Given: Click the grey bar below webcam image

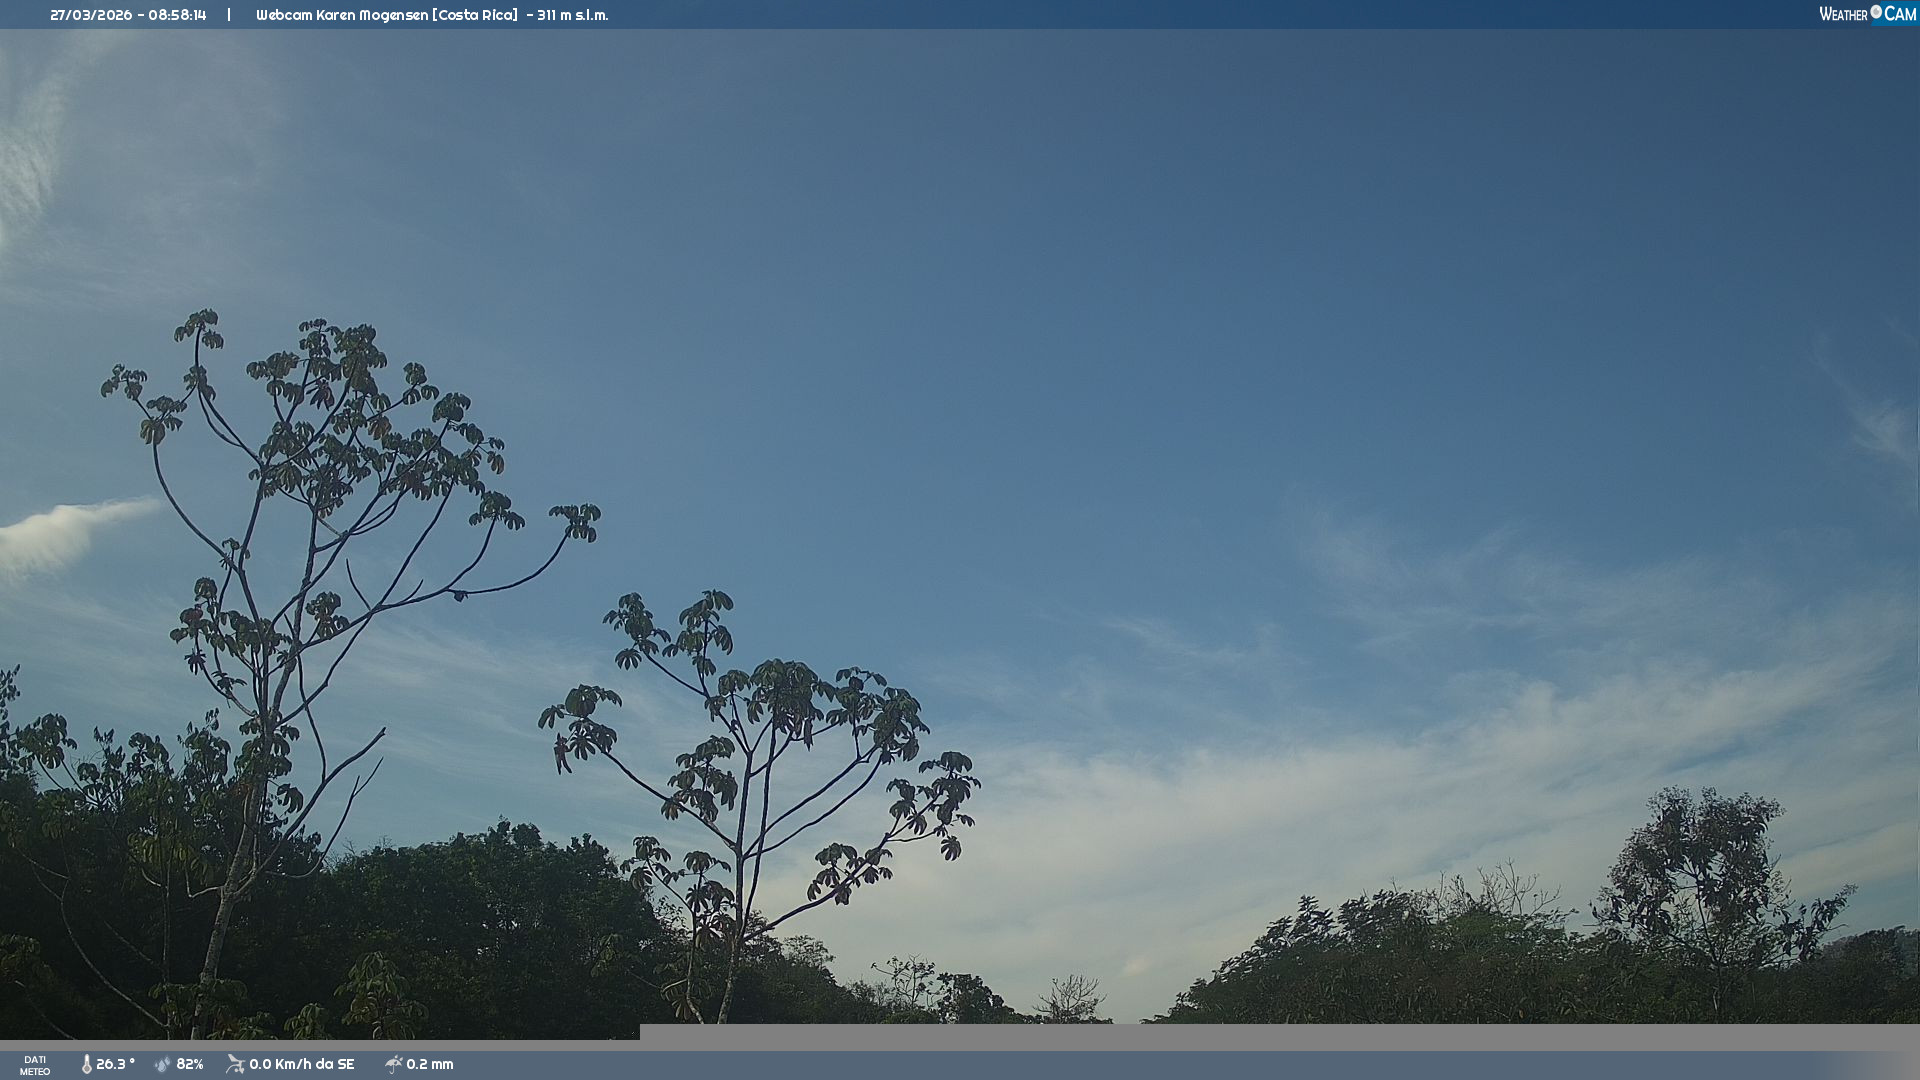Looking at the screenshot, I should point(1278,1036).
